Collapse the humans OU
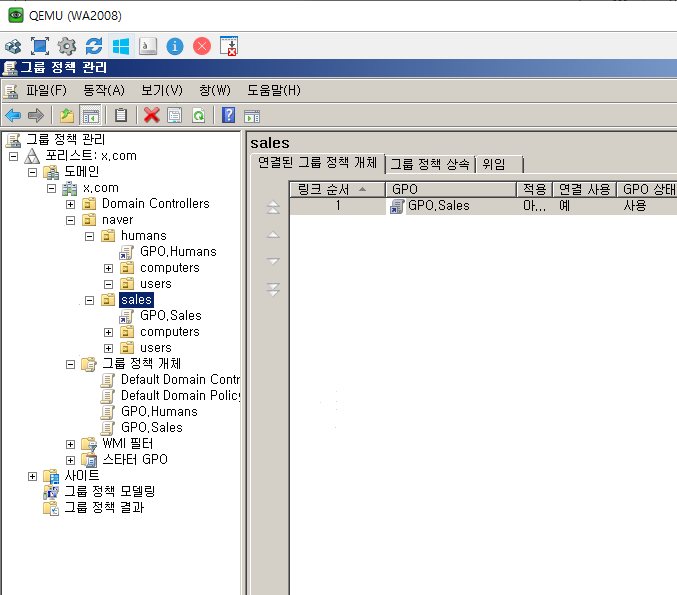The height and width of the screenshot is (595, 677). (89, 236)
